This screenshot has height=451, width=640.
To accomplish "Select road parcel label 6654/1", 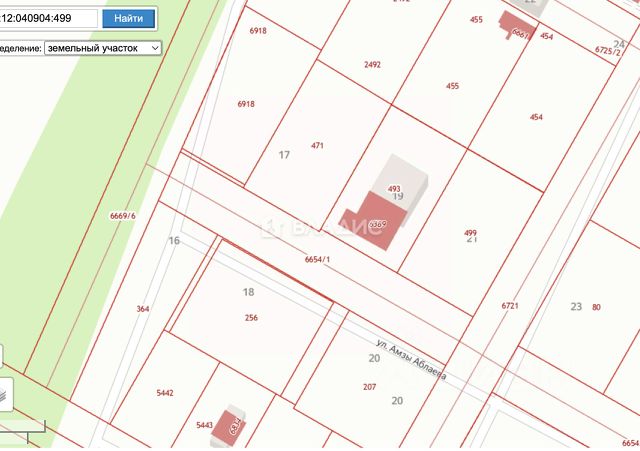I will click(x=317, y=259).
